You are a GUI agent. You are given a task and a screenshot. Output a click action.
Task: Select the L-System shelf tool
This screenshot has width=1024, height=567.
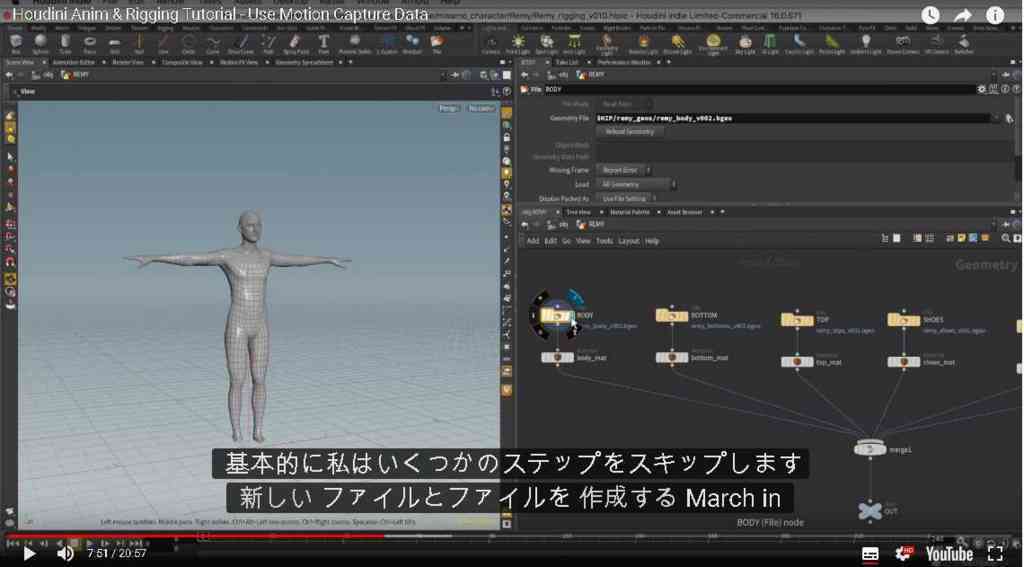click(385, 44)
